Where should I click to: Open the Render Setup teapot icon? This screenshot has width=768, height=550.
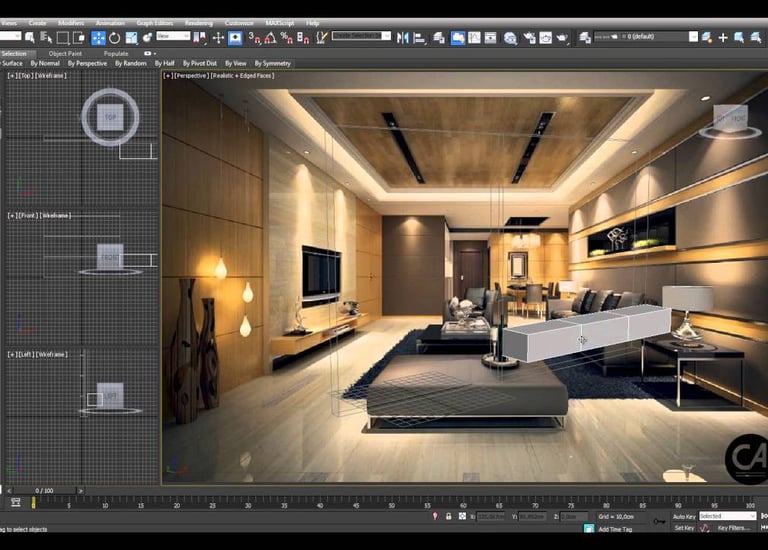[529, 38]
